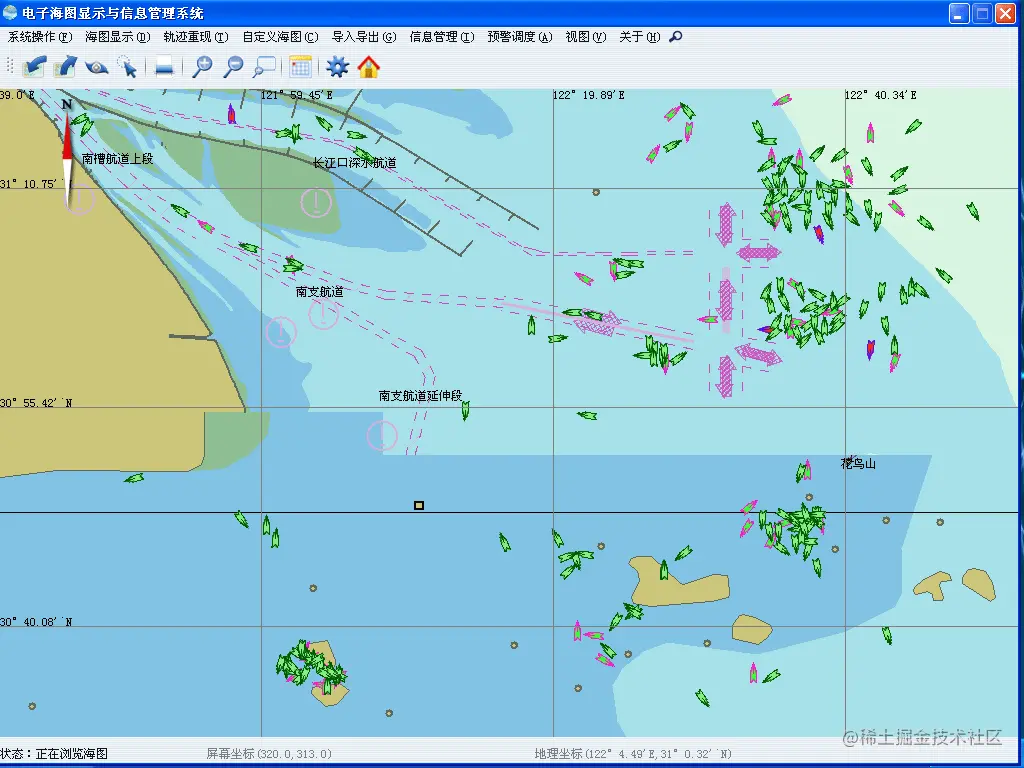Open the calendar grid icon
The width and height of the screenshot is (1024, 768).
click(300, 67)
